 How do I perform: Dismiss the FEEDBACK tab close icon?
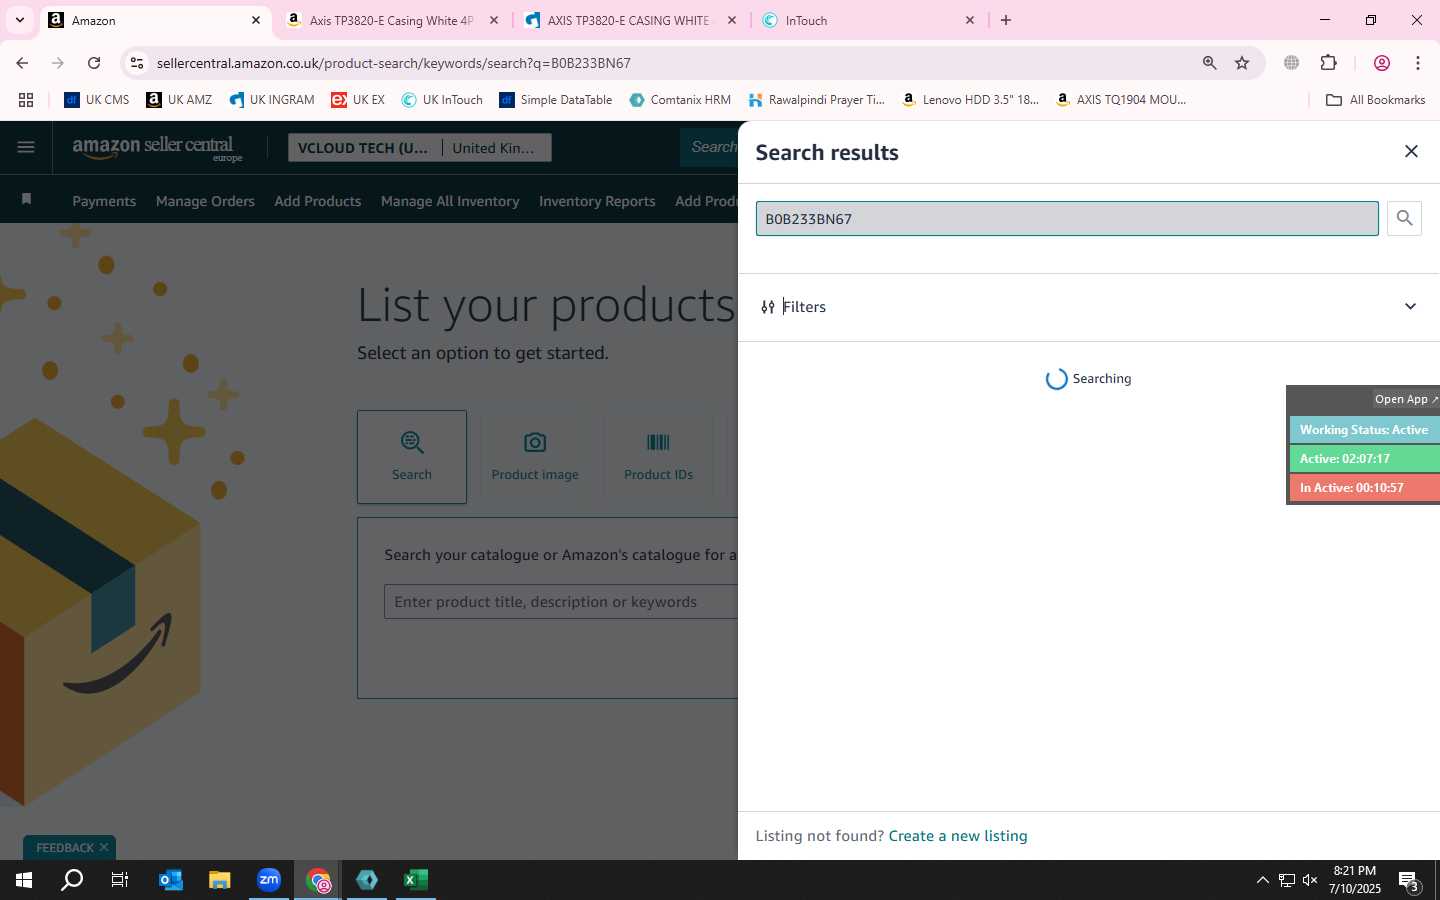pyautogui.click(x=104, y=847)
